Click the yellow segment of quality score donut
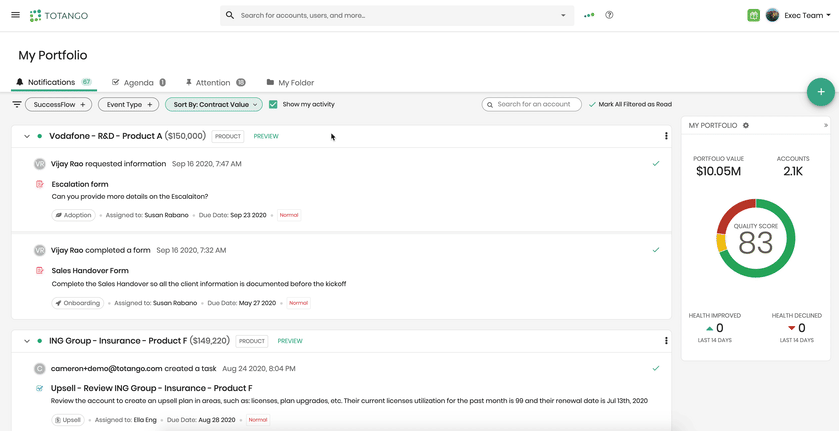Screen dimensions: 839x431 [x=721, y=243]
